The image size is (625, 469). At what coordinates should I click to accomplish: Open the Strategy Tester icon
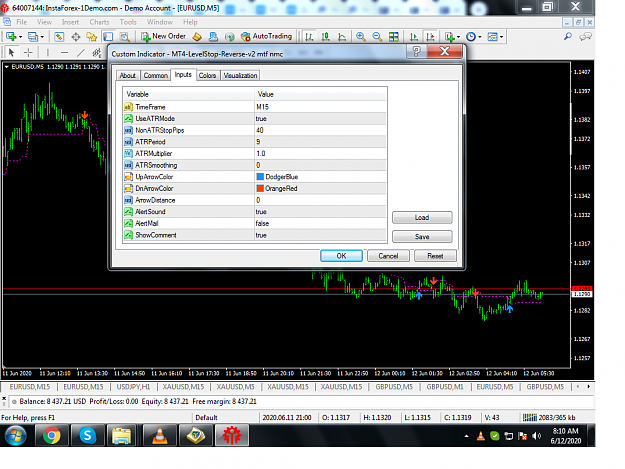coord(125,37)
